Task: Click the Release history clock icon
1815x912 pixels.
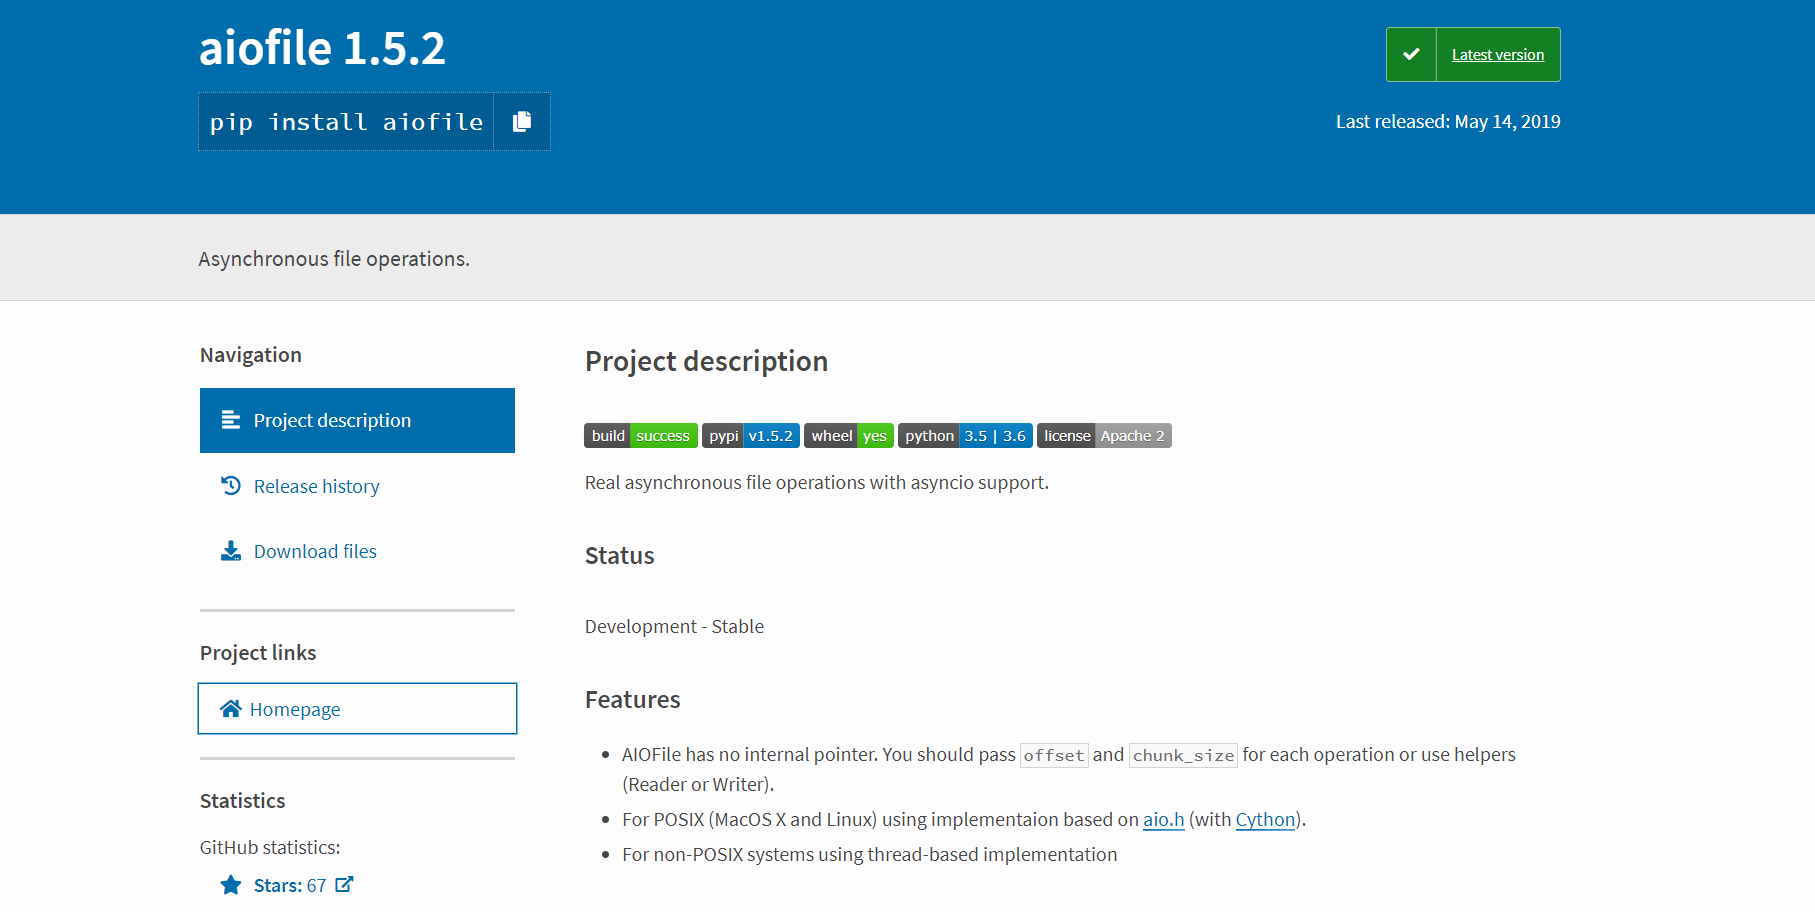Action: click(231, 486)
